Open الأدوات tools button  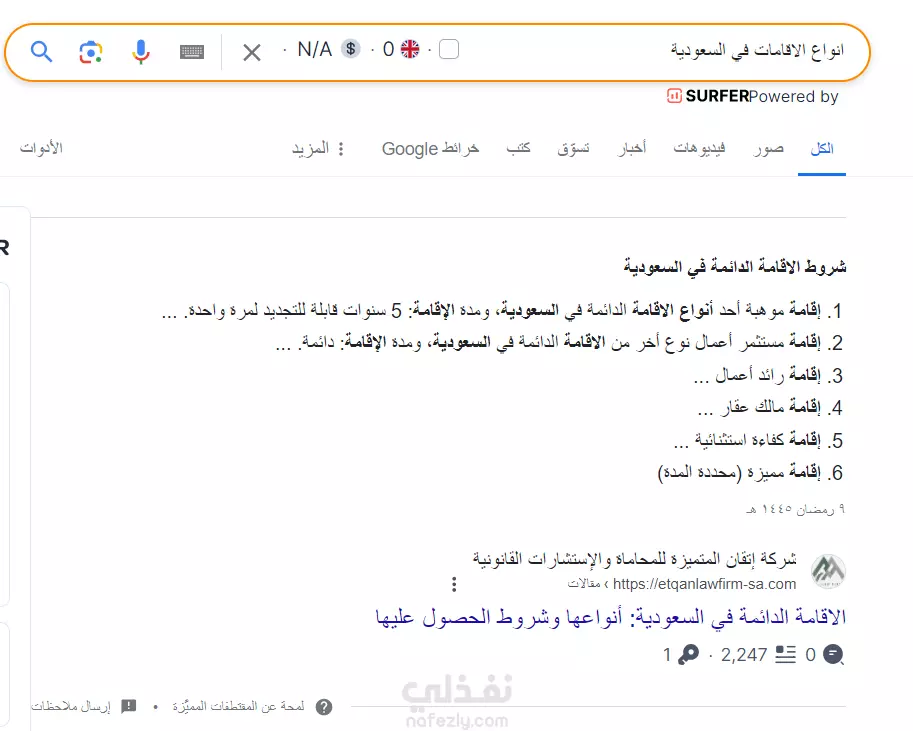click(41, 148)
